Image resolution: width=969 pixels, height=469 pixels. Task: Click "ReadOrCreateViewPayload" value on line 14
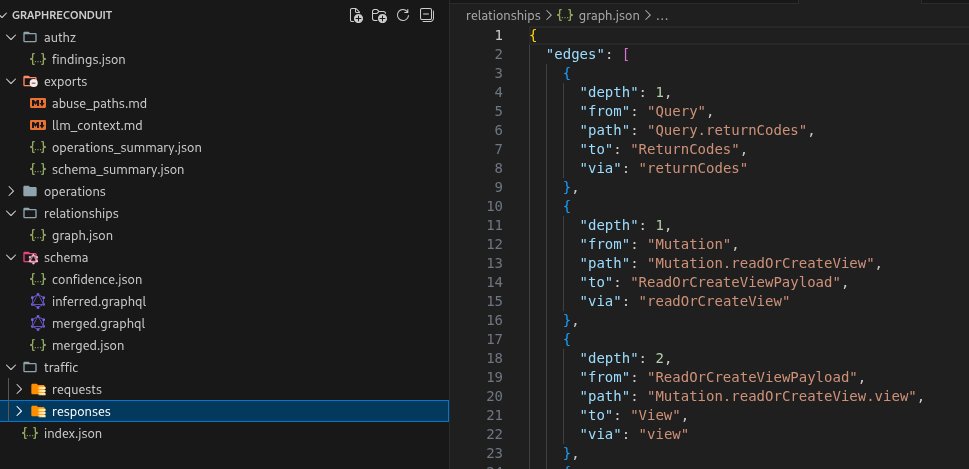pyautogui.click(x=735, y=282)
